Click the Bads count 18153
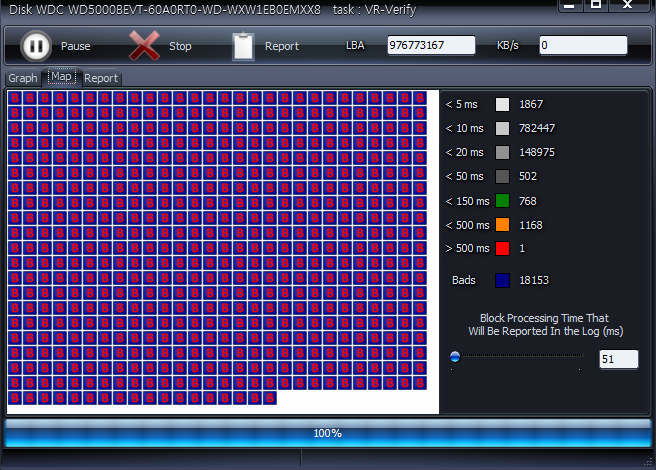The image size is (656, 470). click(x=534, y=280)
